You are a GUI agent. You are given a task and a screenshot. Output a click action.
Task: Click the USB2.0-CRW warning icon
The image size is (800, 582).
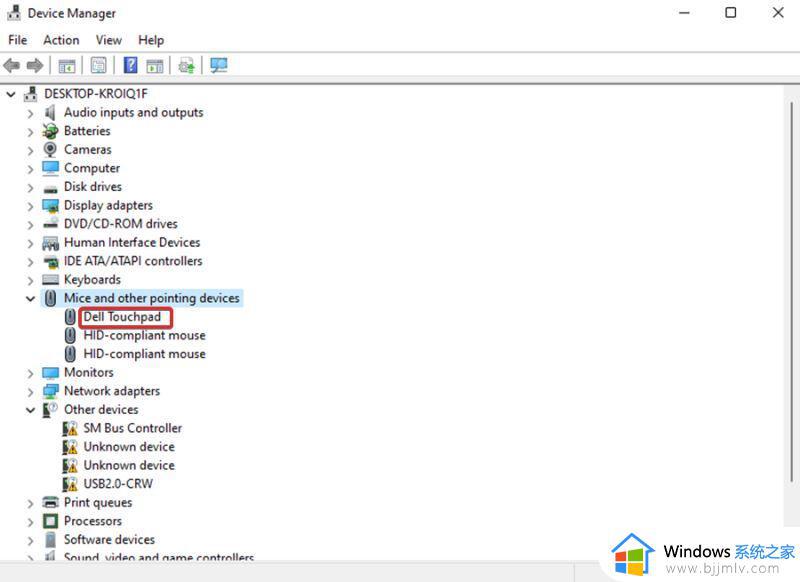point(70,484)
